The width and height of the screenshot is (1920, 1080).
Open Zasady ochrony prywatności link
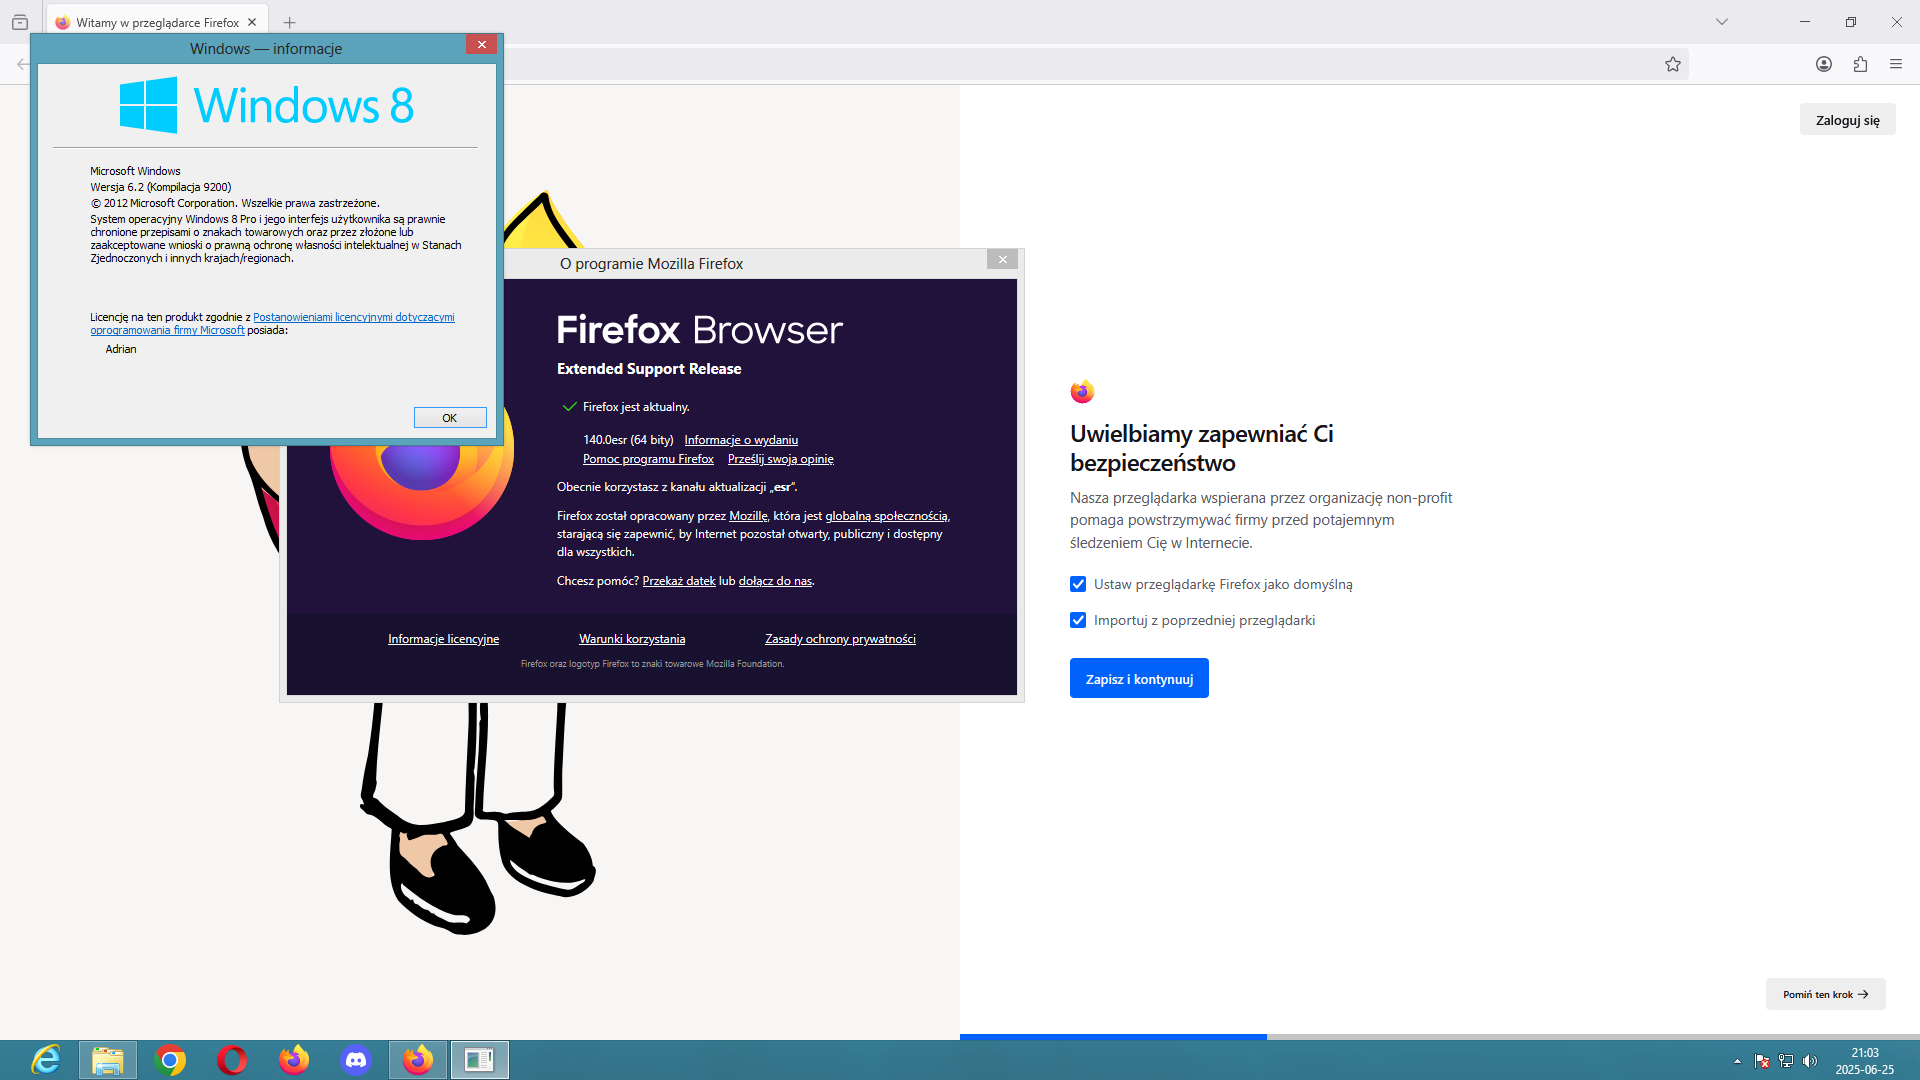click(x=840, y=639)
